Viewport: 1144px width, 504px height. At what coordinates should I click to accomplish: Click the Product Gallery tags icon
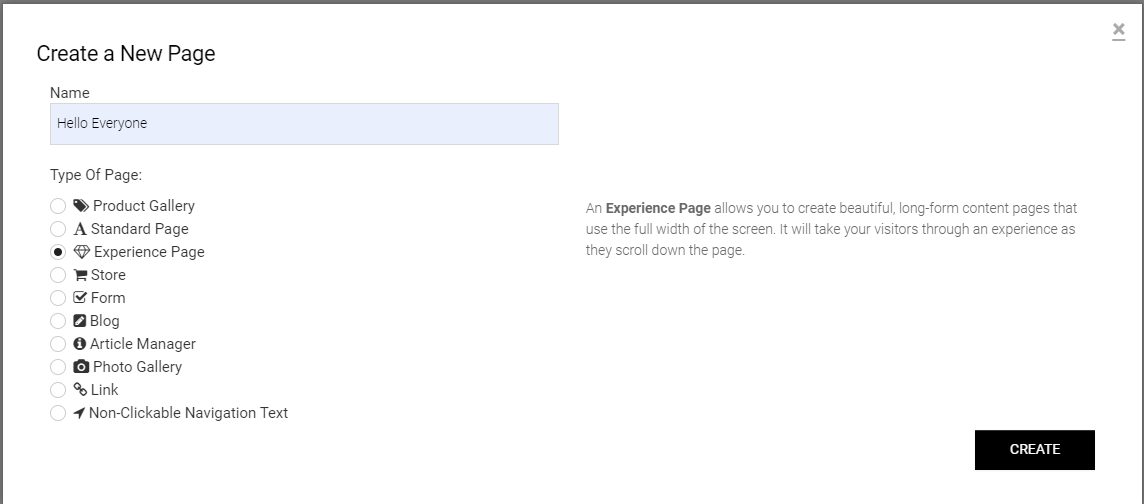81,206
